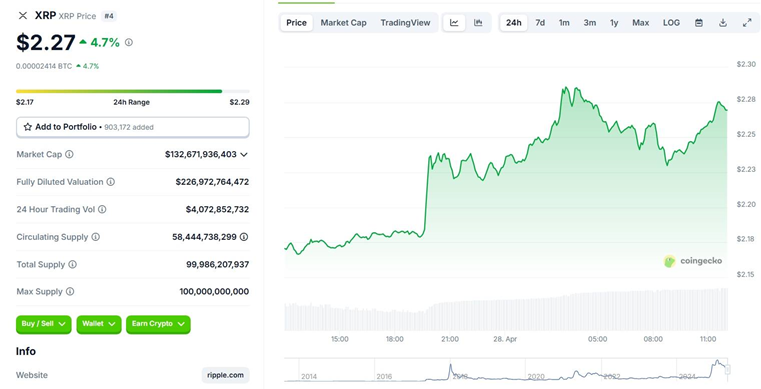This screenshot has height=389, width=761.
Task: Expand the Market Cap value chevron
Action: [244, 155]
